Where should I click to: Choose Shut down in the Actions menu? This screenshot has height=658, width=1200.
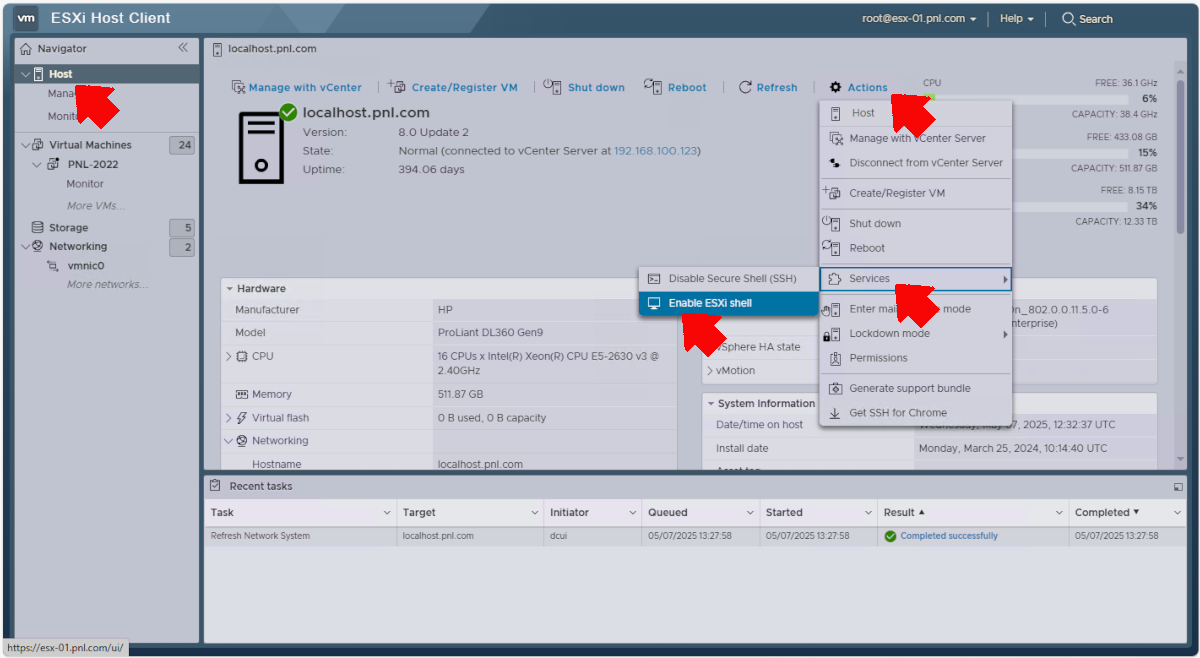[x=915, y=223]
